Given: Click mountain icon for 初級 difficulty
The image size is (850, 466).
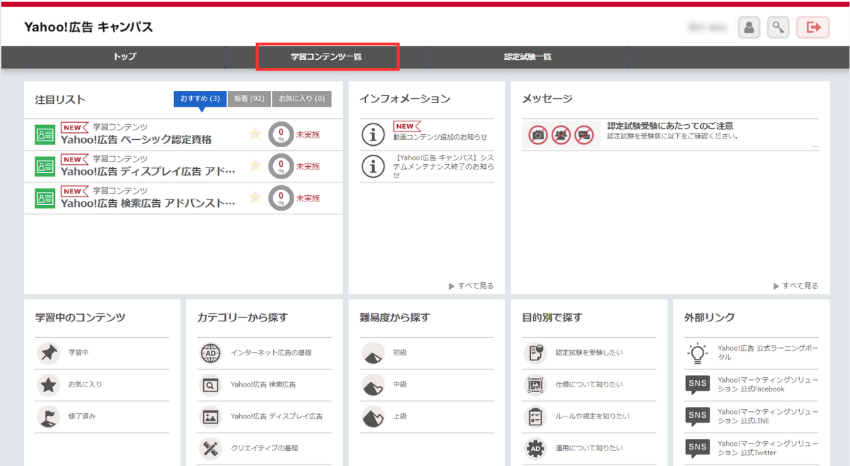Looking at the screenshot, I should pos(373,353).
